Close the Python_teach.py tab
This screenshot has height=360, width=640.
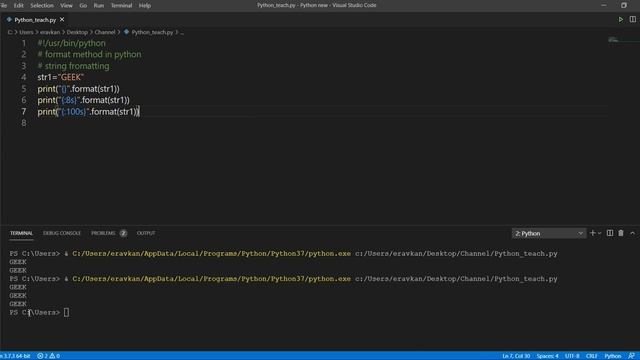(x=62, y=20)
